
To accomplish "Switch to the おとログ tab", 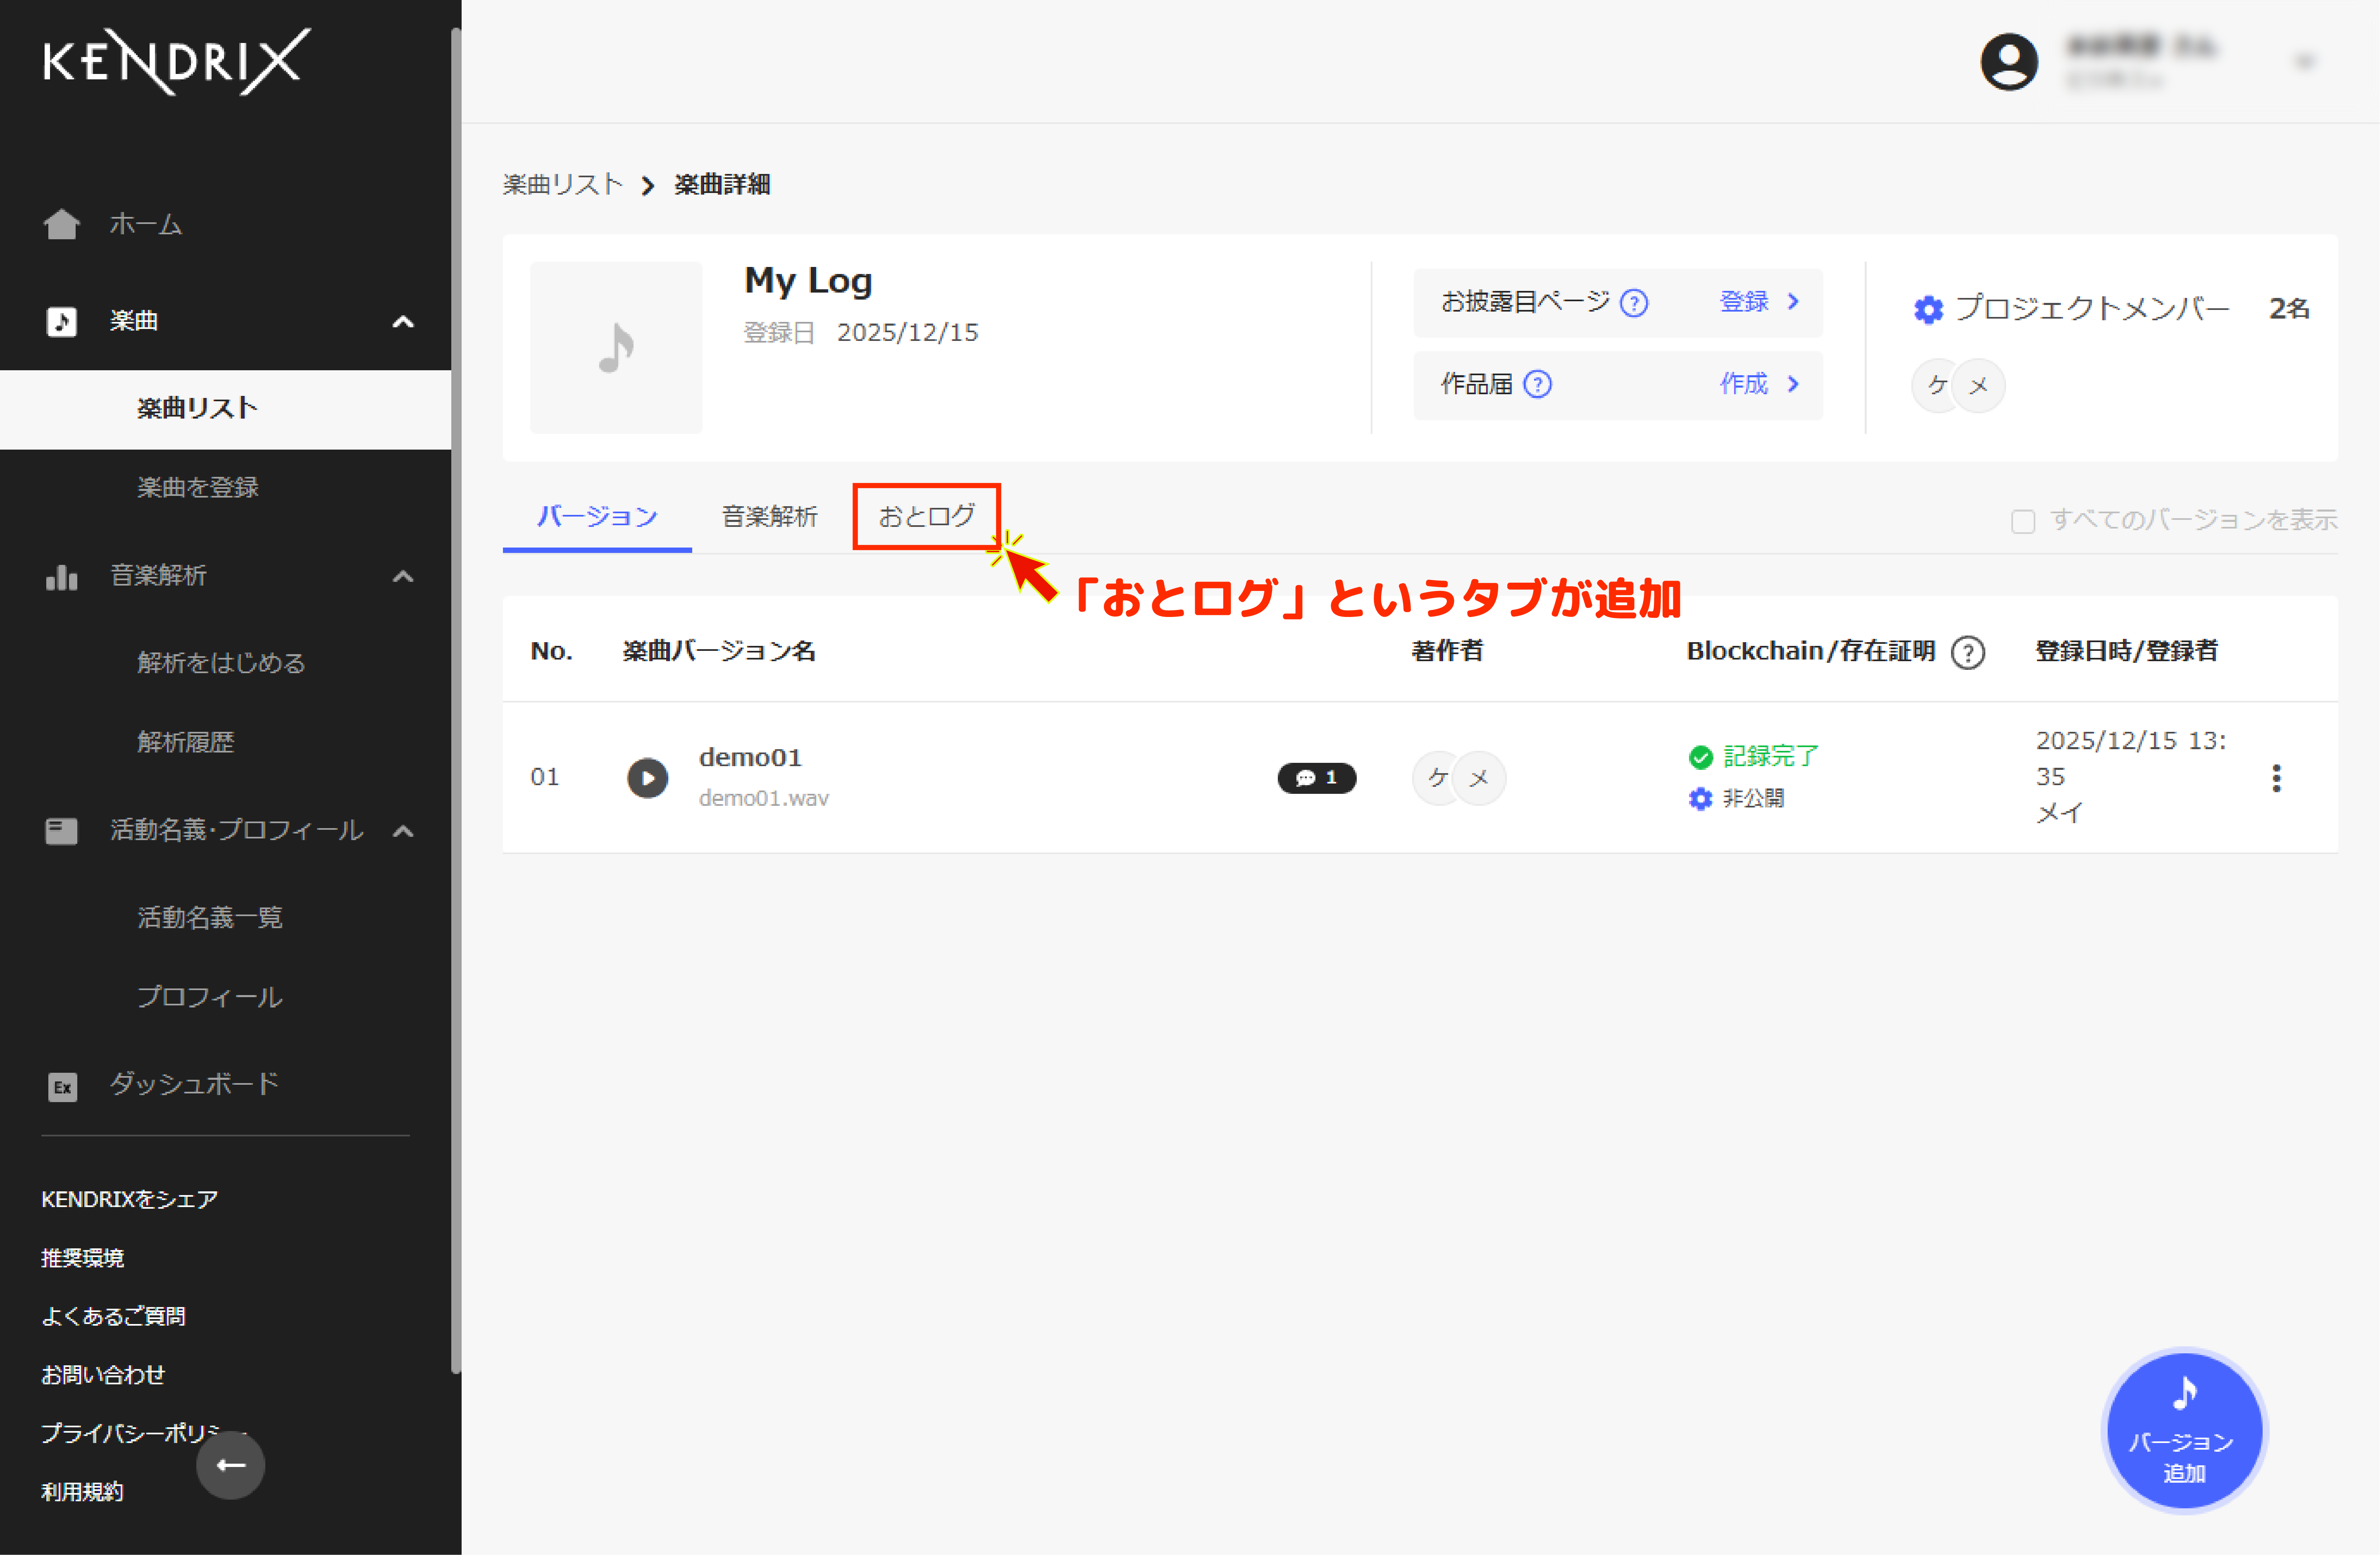I will 926,516.
